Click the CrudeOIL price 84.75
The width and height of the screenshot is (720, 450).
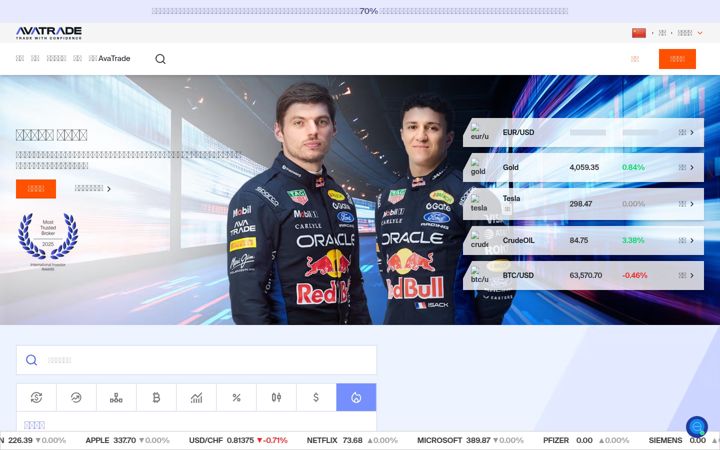point(579,240)
